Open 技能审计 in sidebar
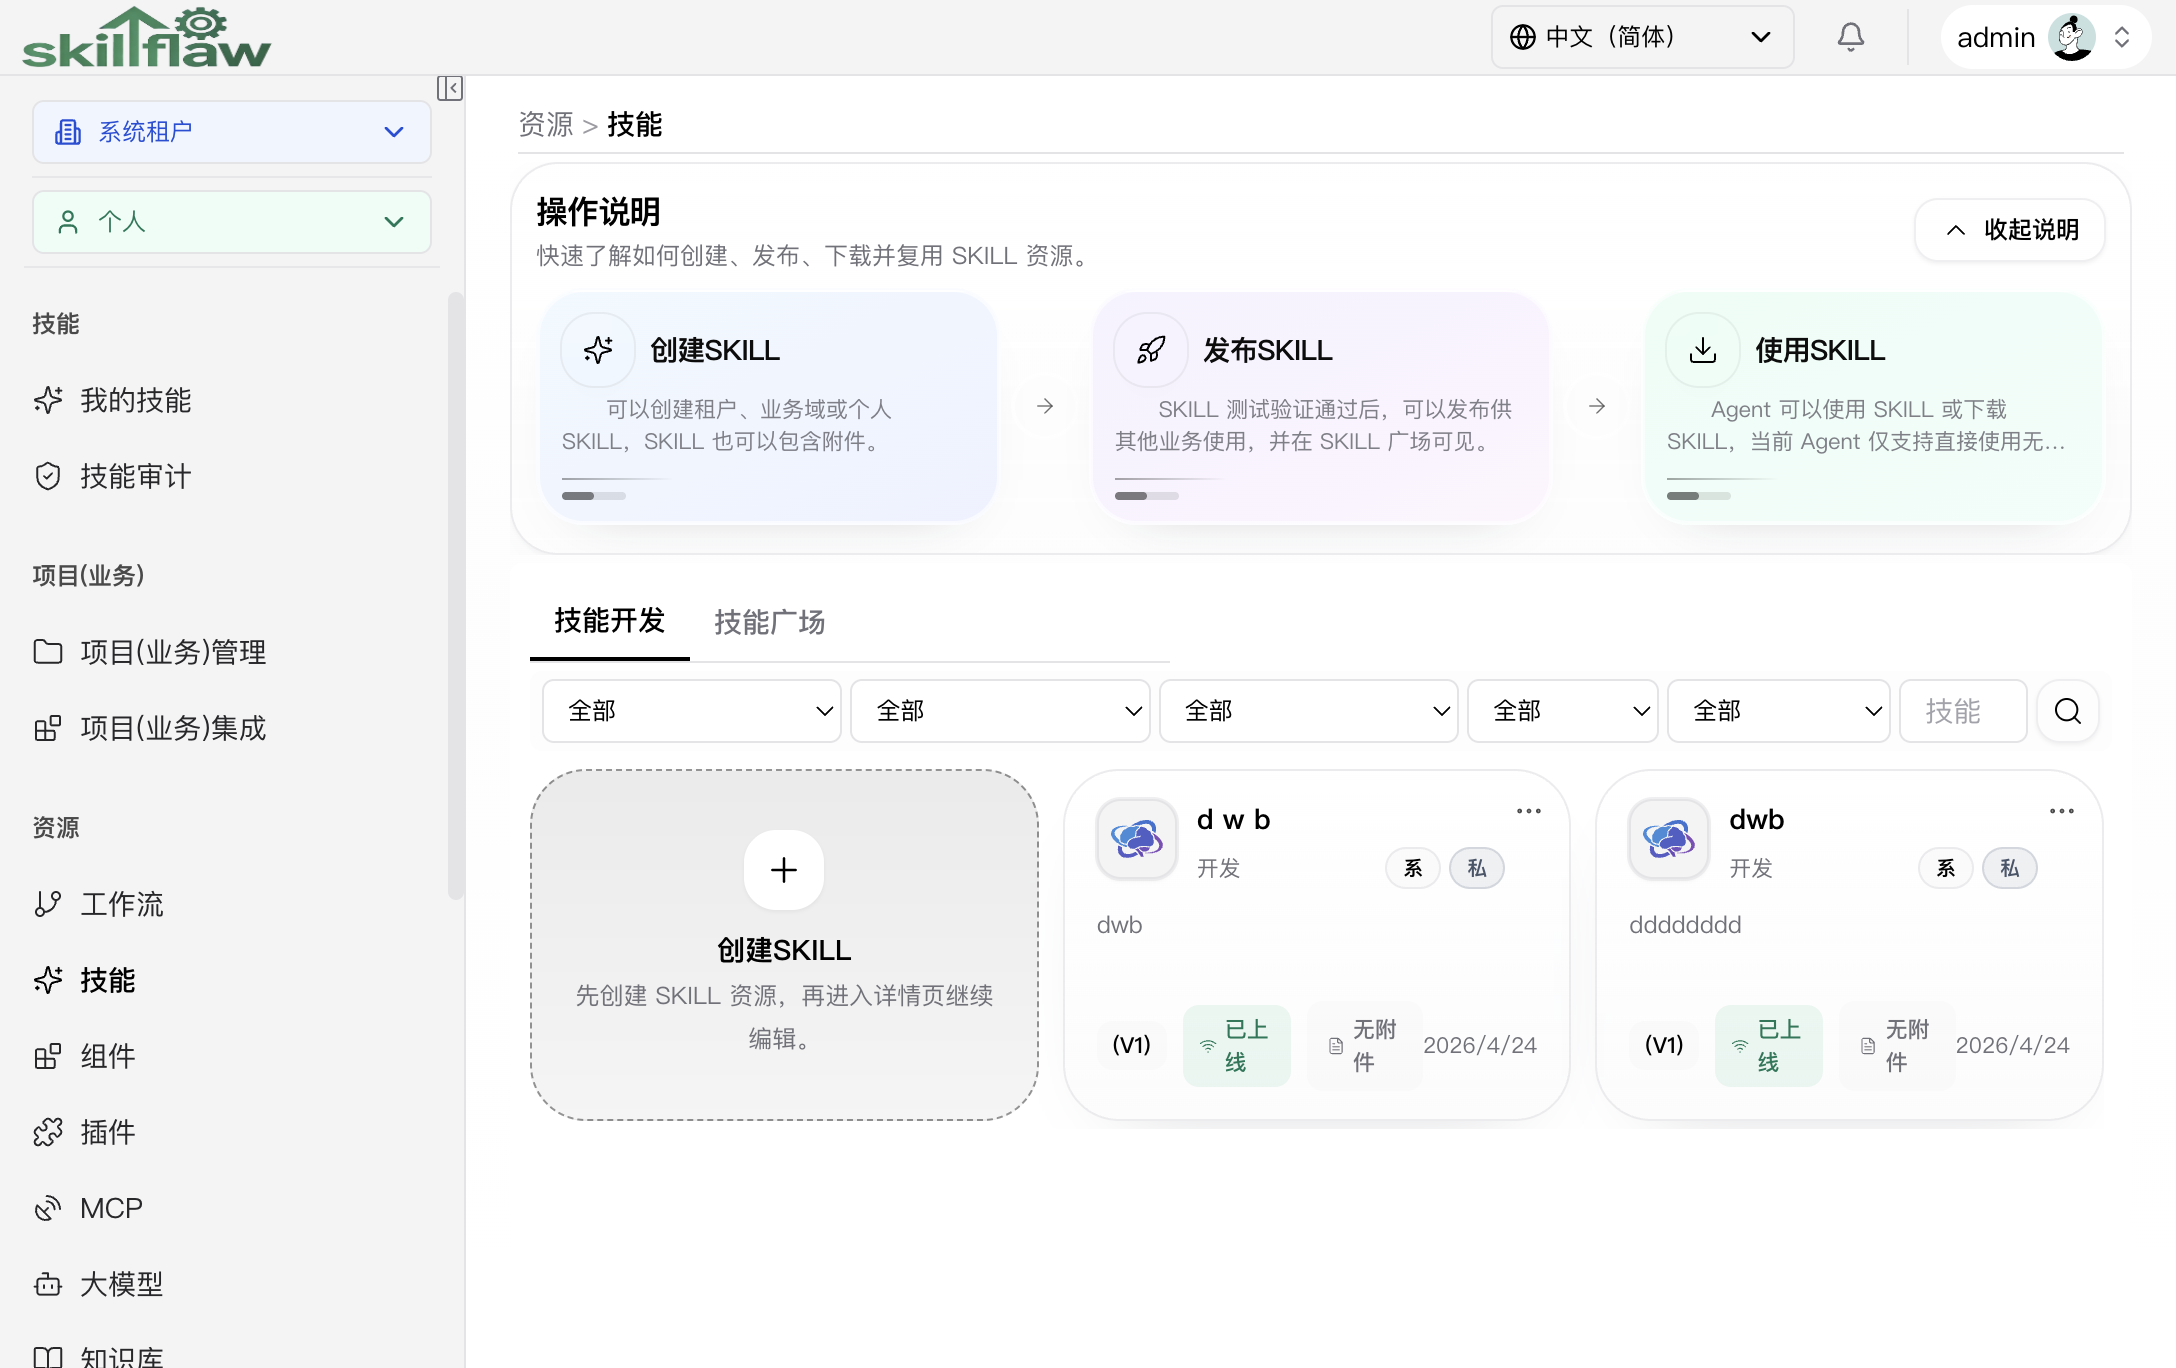Viewport: 2176px width, 1368px height. (x=232, y=476)
